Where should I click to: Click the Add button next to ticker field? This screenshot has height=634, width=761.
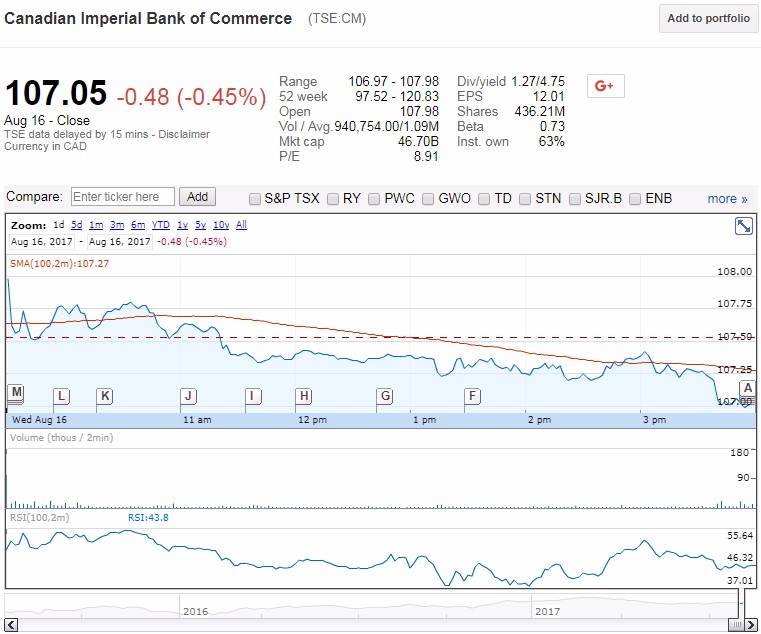197,197
